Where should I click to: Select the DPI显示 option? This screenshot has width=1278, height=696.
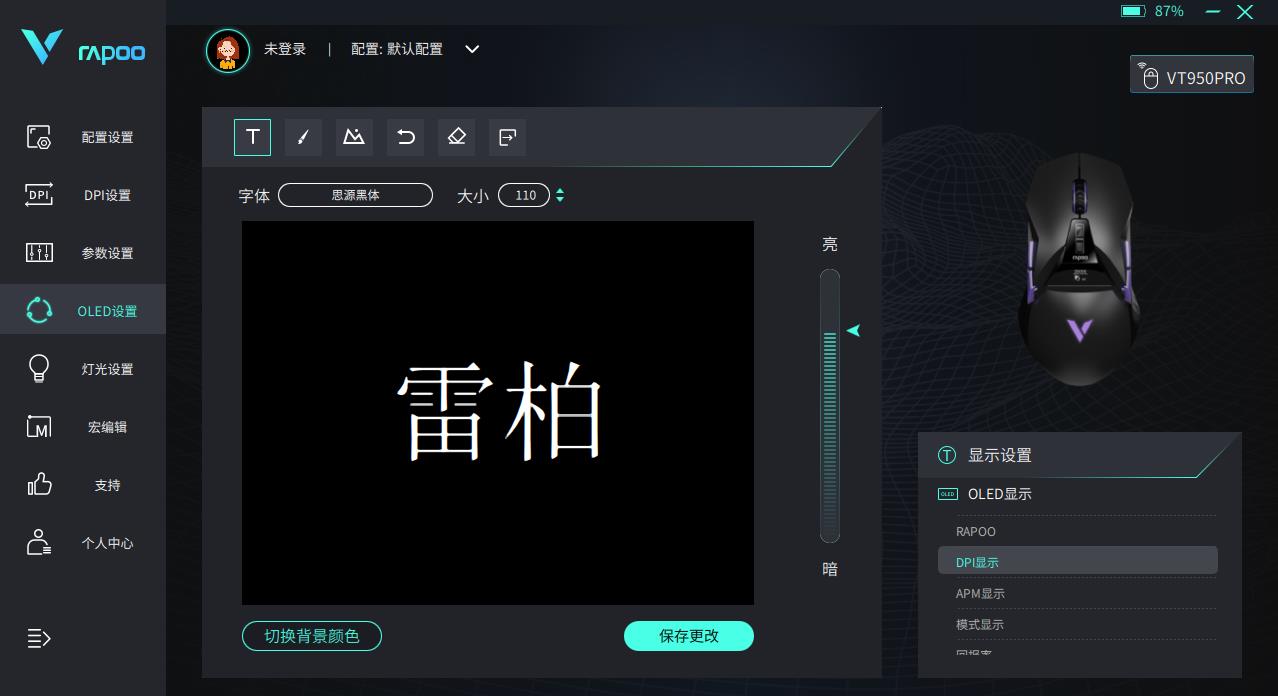click(1078, 561)
